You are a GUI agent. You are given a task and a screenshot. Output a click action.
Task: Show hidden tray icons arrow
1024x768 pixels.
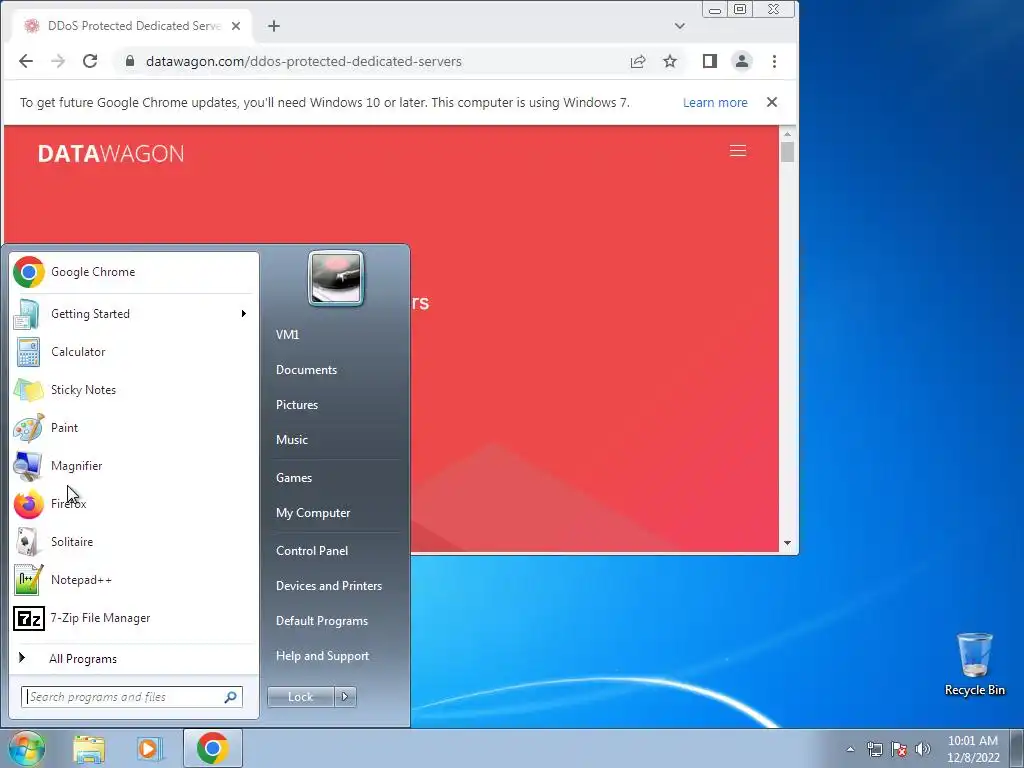coord(850,749)
